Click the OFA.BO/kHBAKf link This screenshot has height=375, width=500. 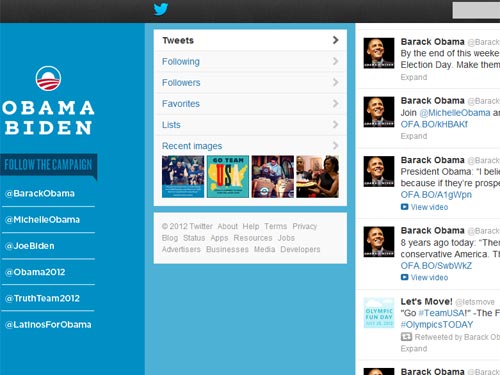tap(434, 124)
